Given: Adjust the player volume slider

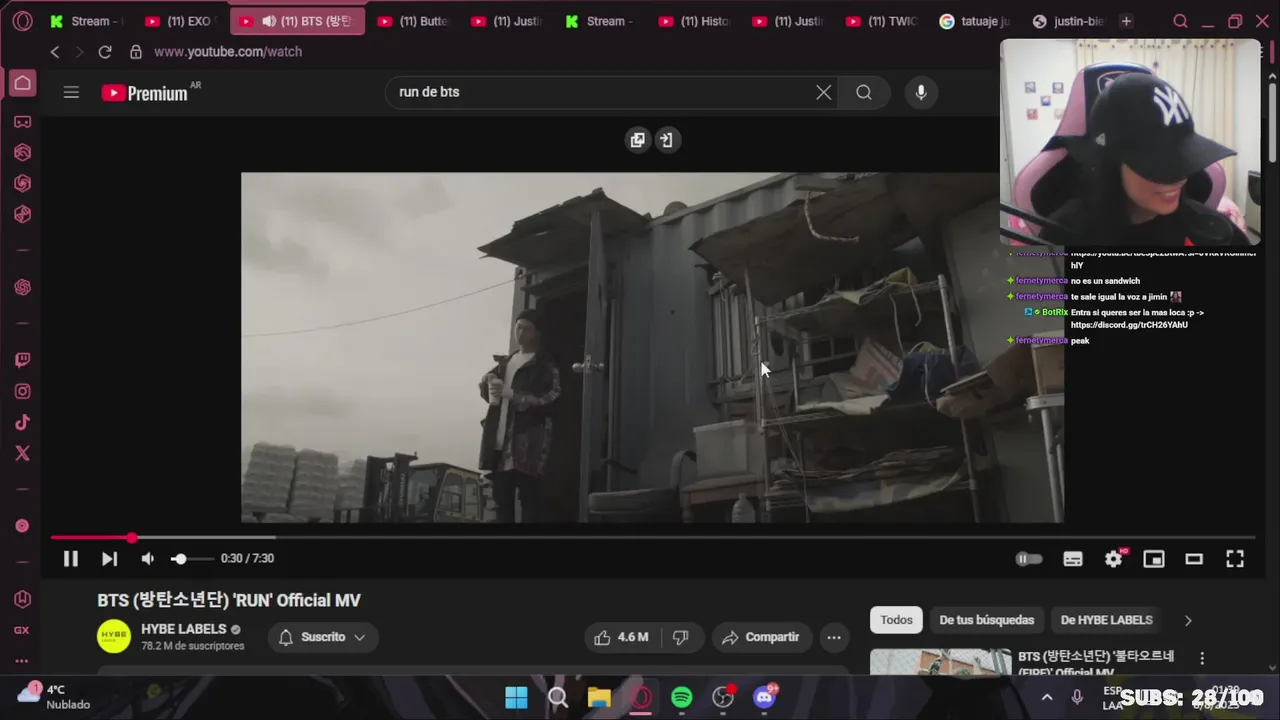Looking at the screenshot, I should [190, 559].
